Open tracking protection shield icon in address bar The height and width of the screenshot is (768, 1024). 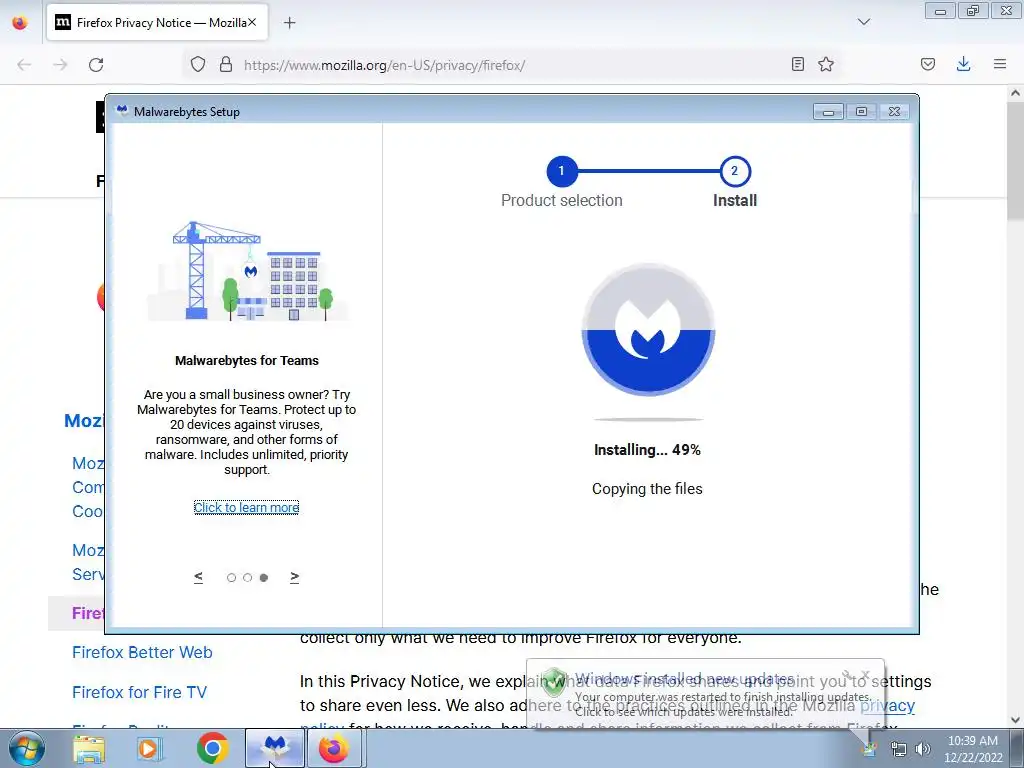click(198, 65)
